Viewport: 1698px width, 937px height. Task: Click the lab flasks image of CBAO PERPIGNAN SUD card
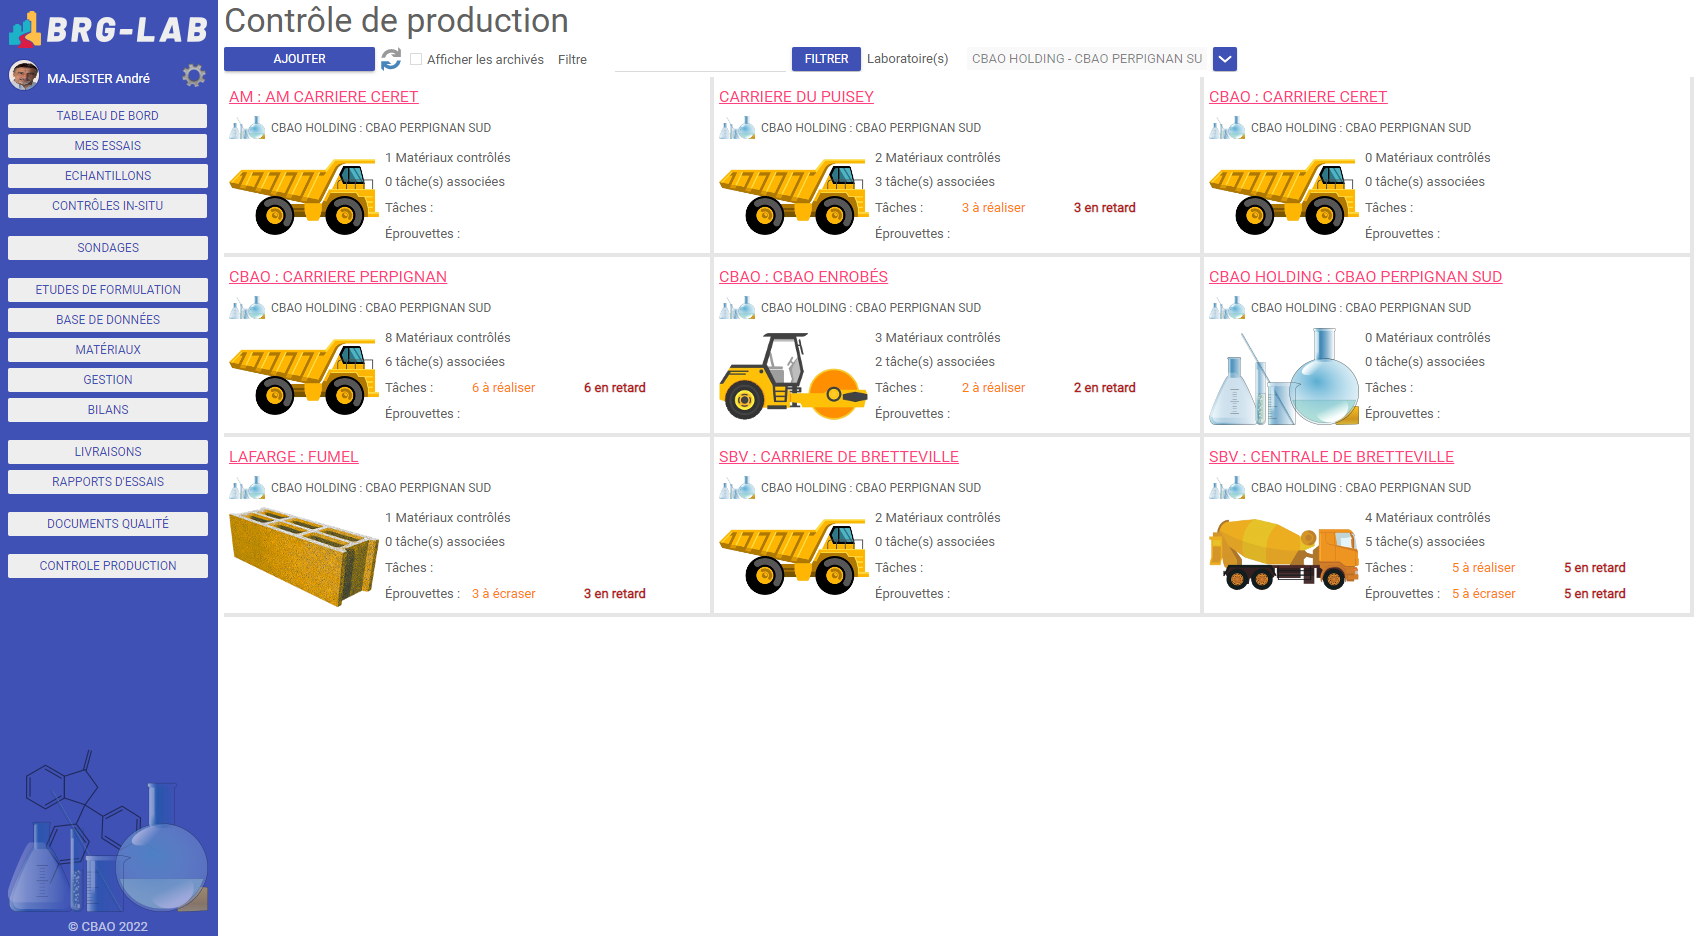[x=1284, y=376]
